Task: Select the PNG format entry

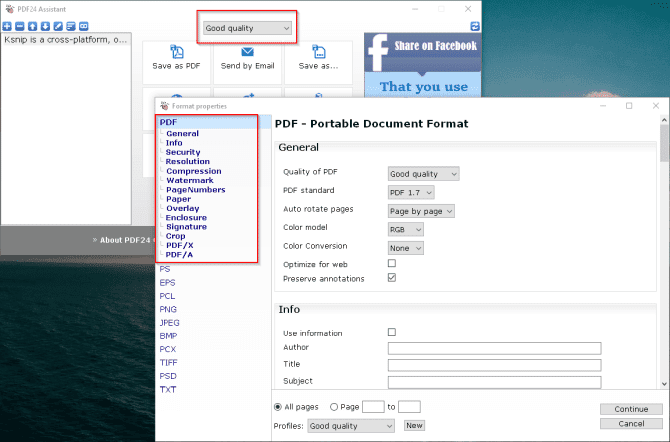Action: [x=168, y=309]
